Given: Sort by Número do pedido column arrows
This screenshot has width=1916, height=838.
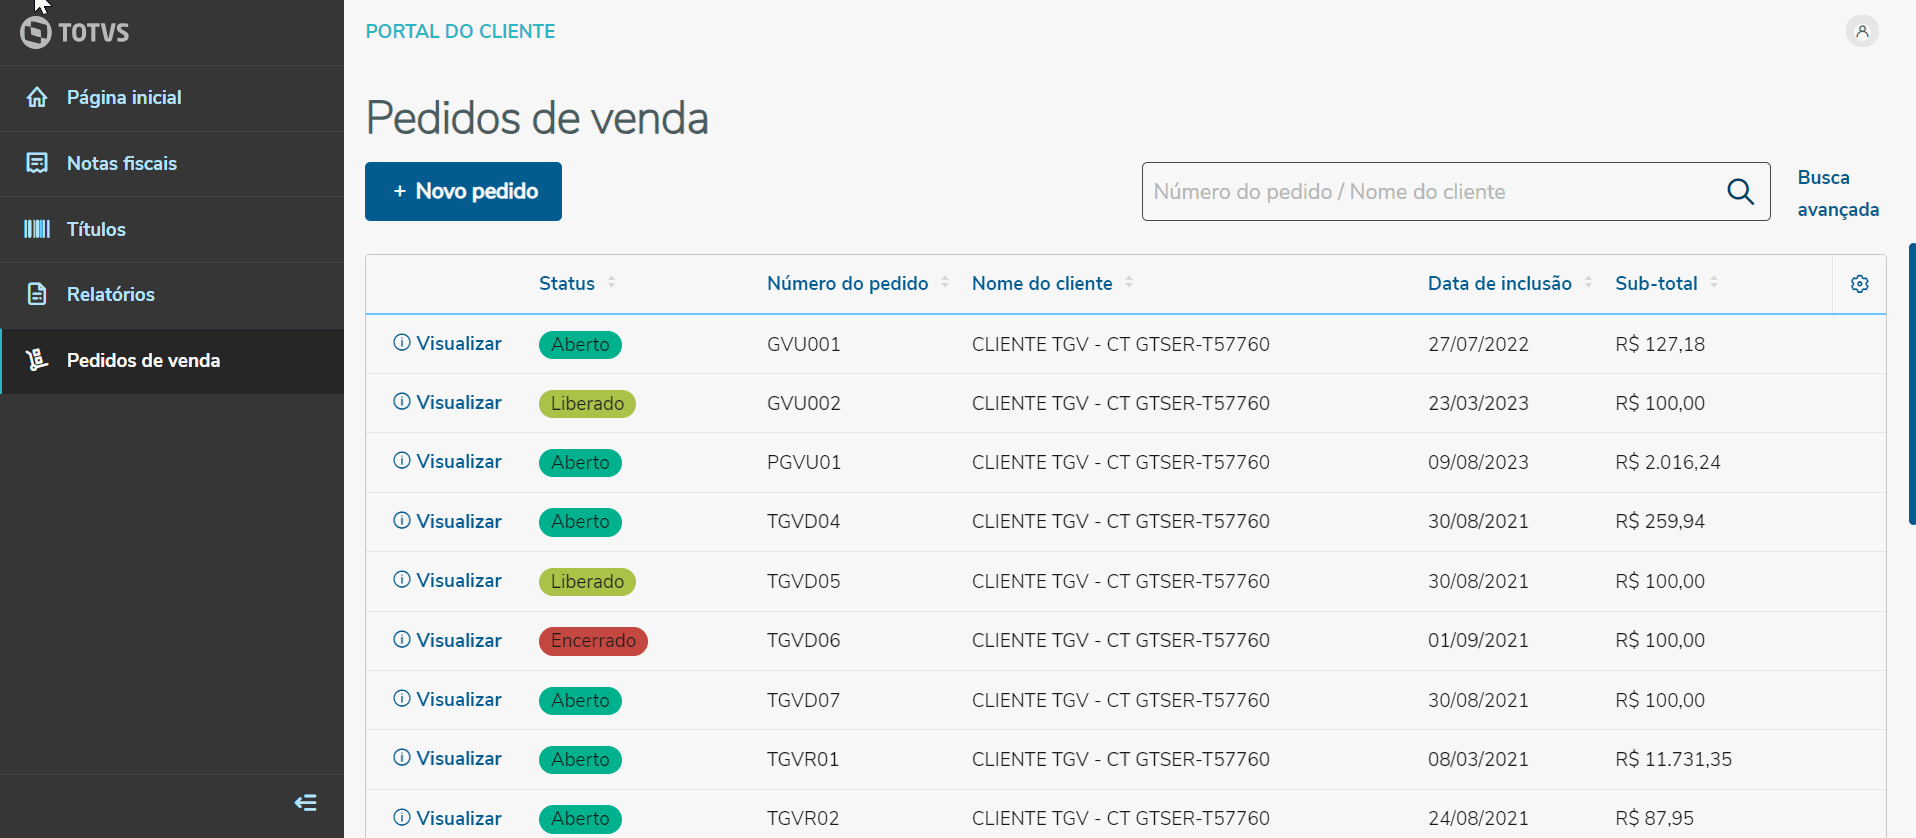Looking at the screenshot, I should pos(945,283).
